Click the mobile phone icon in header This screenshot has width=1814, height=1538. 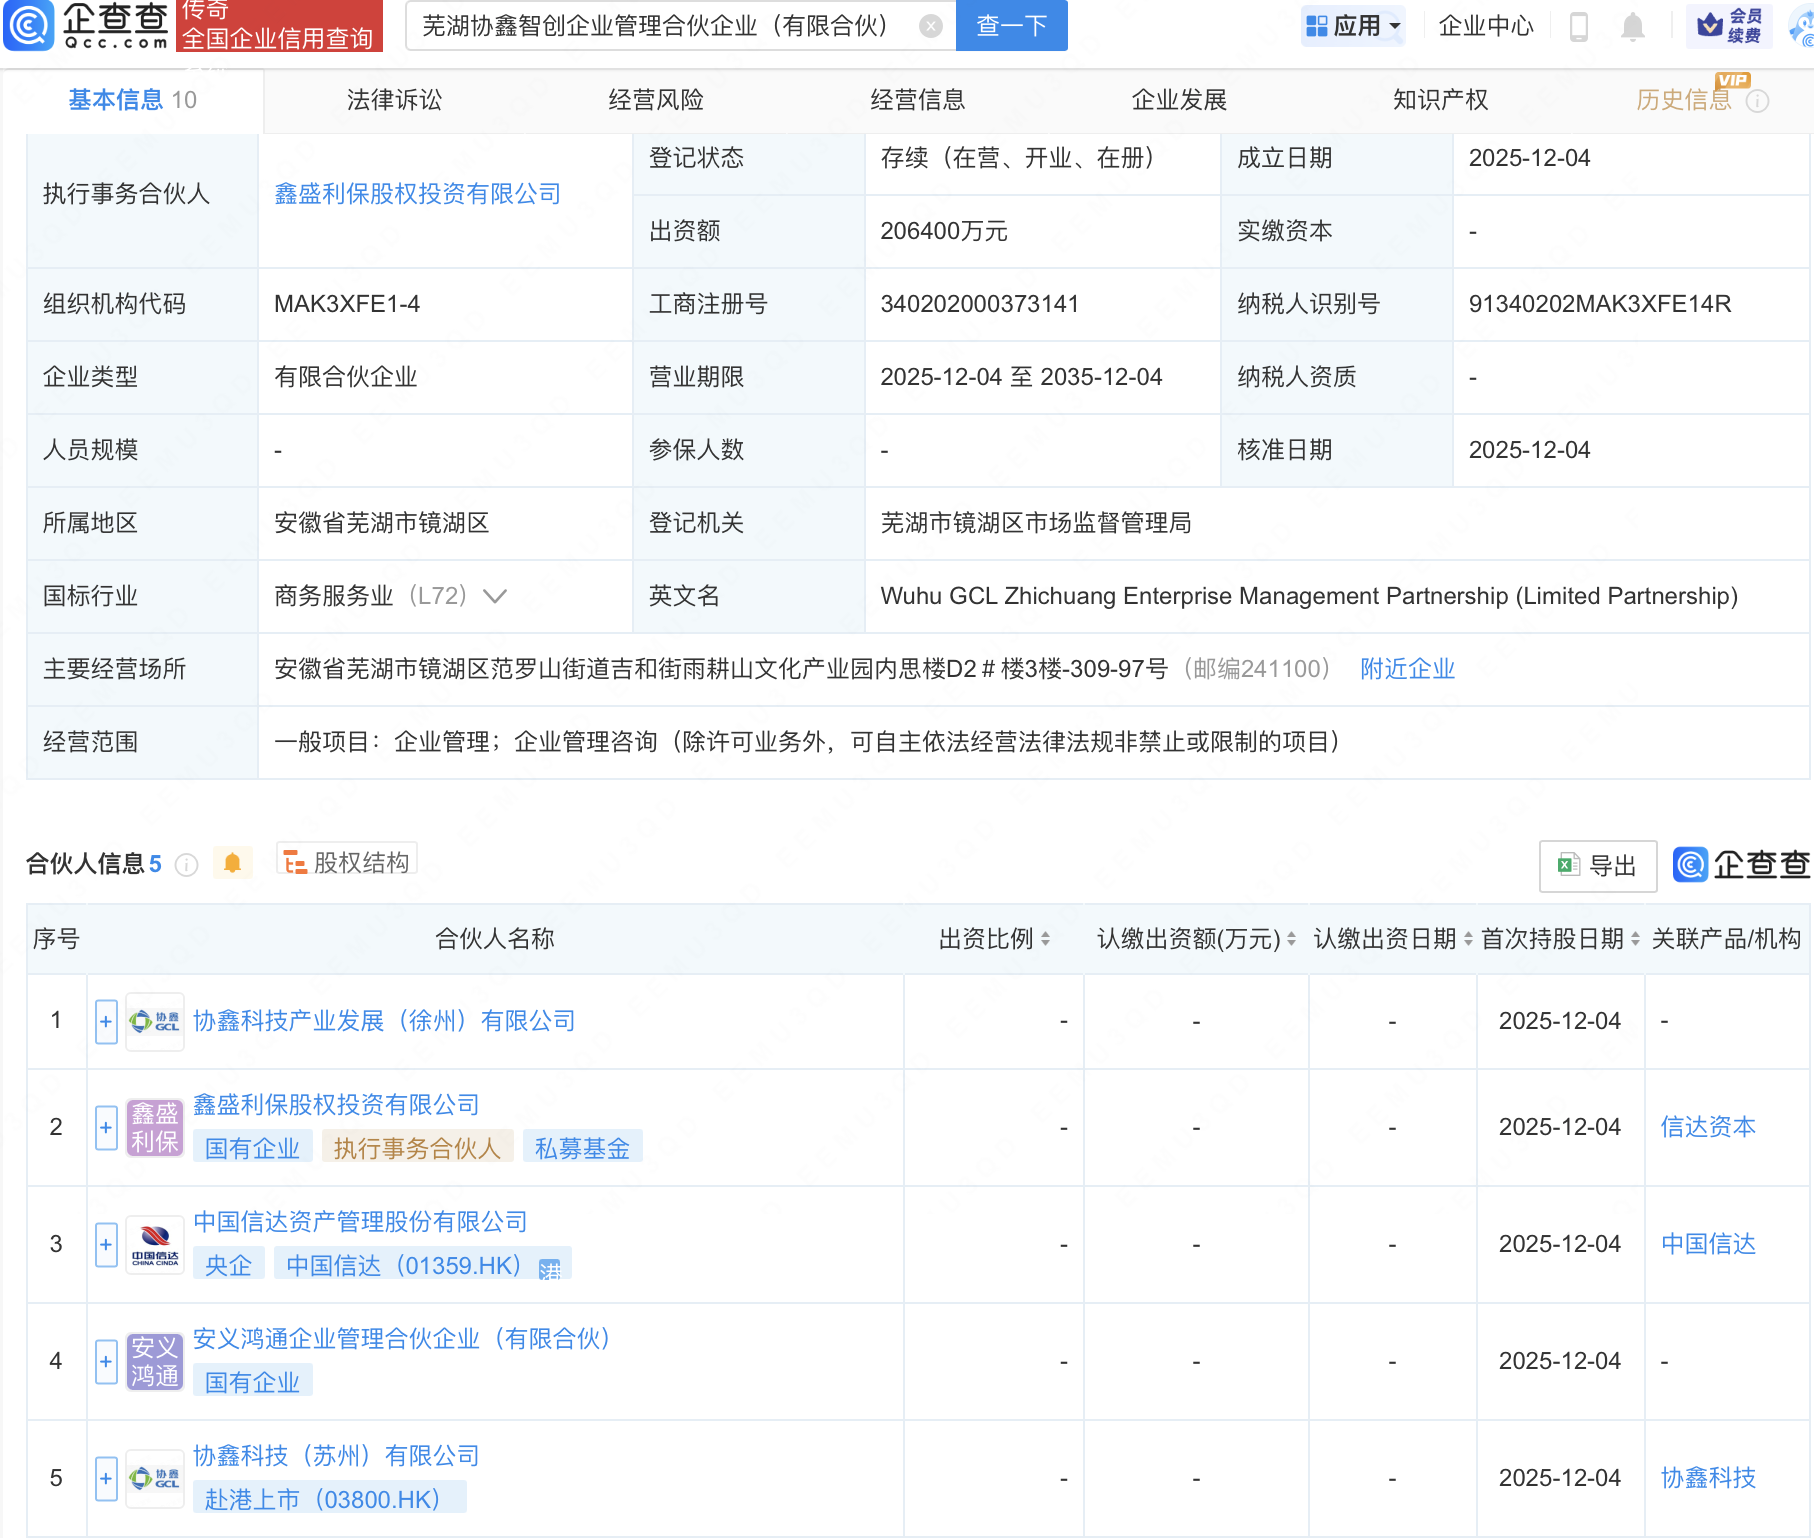pyautogui.click(x=1579, y=26)
